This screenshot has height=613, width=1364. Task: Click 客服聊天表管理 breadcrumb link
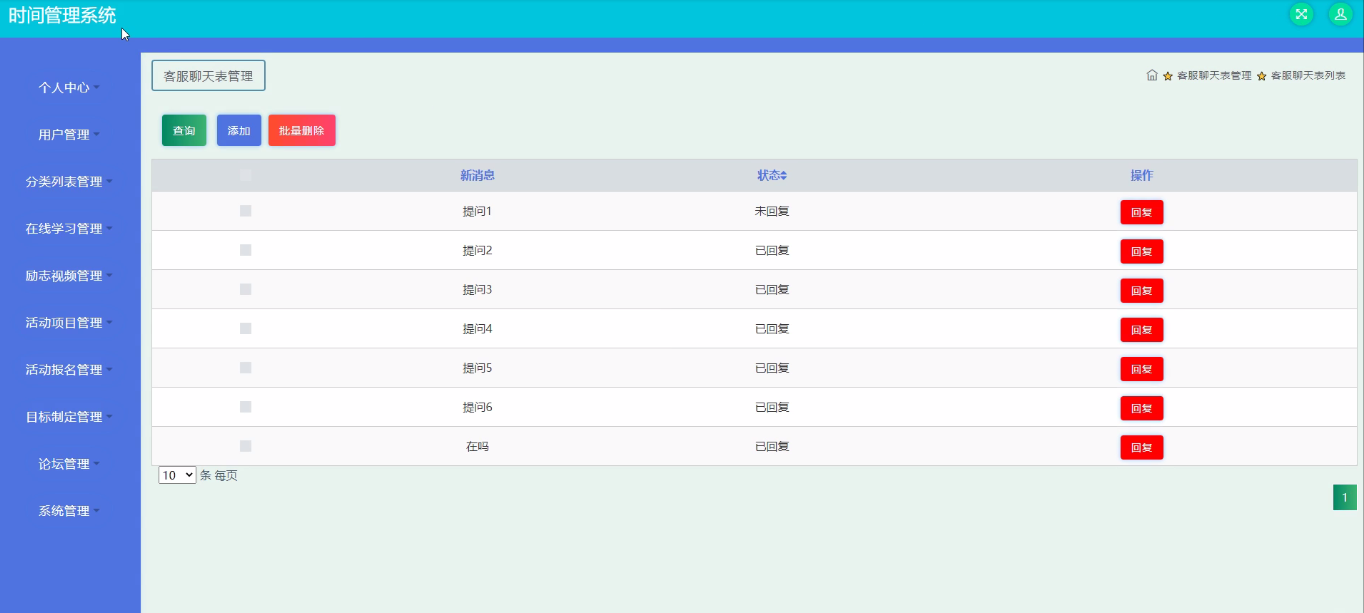point(1214,76)
